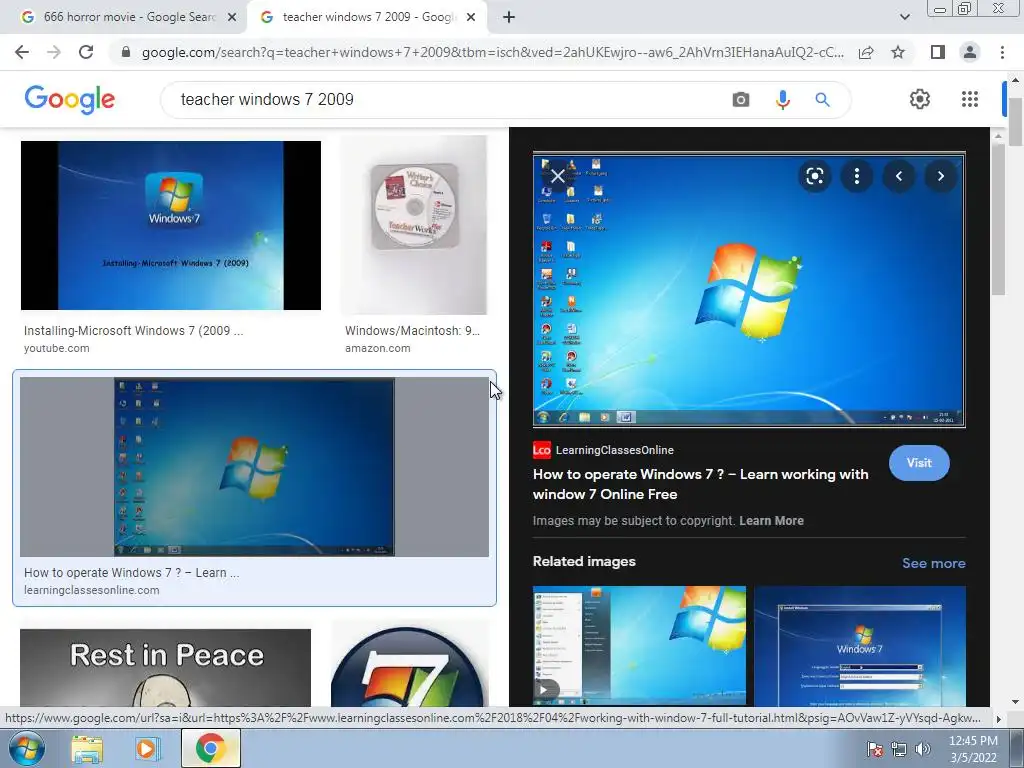Click the preview panel scrollbar thumb
The height and width of the screenshot is (768, 1024).
point(997,219)
